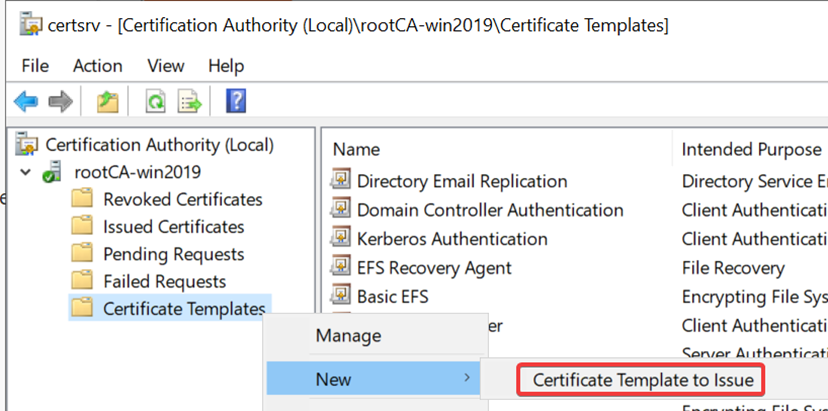The width and height of the screenshot is (828, 411).
Task: Open the Action menu
Action: click(x=97, y=66)
